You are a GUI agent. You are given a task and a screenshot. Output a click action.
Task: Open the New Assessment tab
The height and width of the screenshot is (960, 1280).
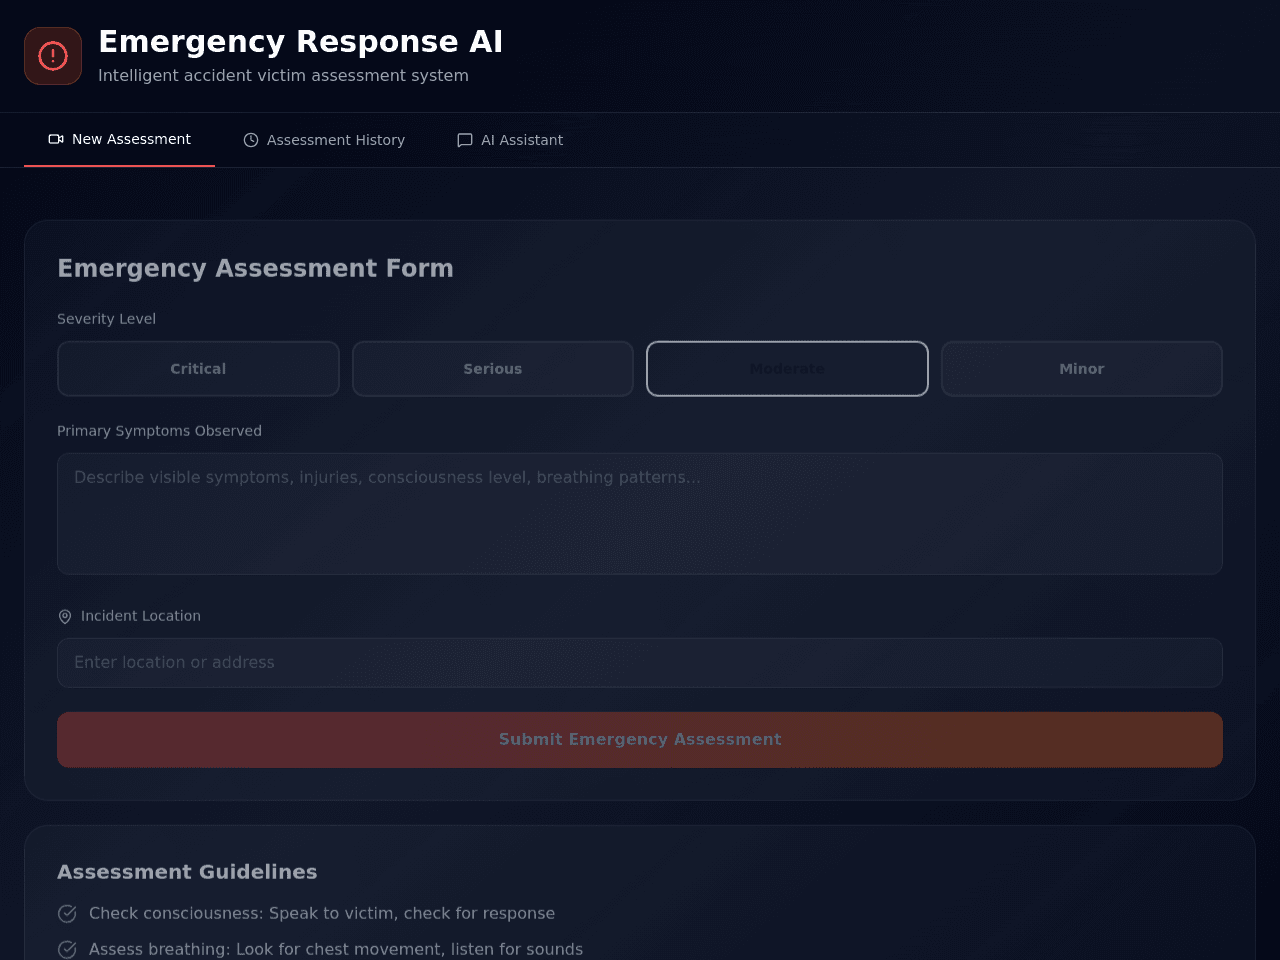coord(119,139)
